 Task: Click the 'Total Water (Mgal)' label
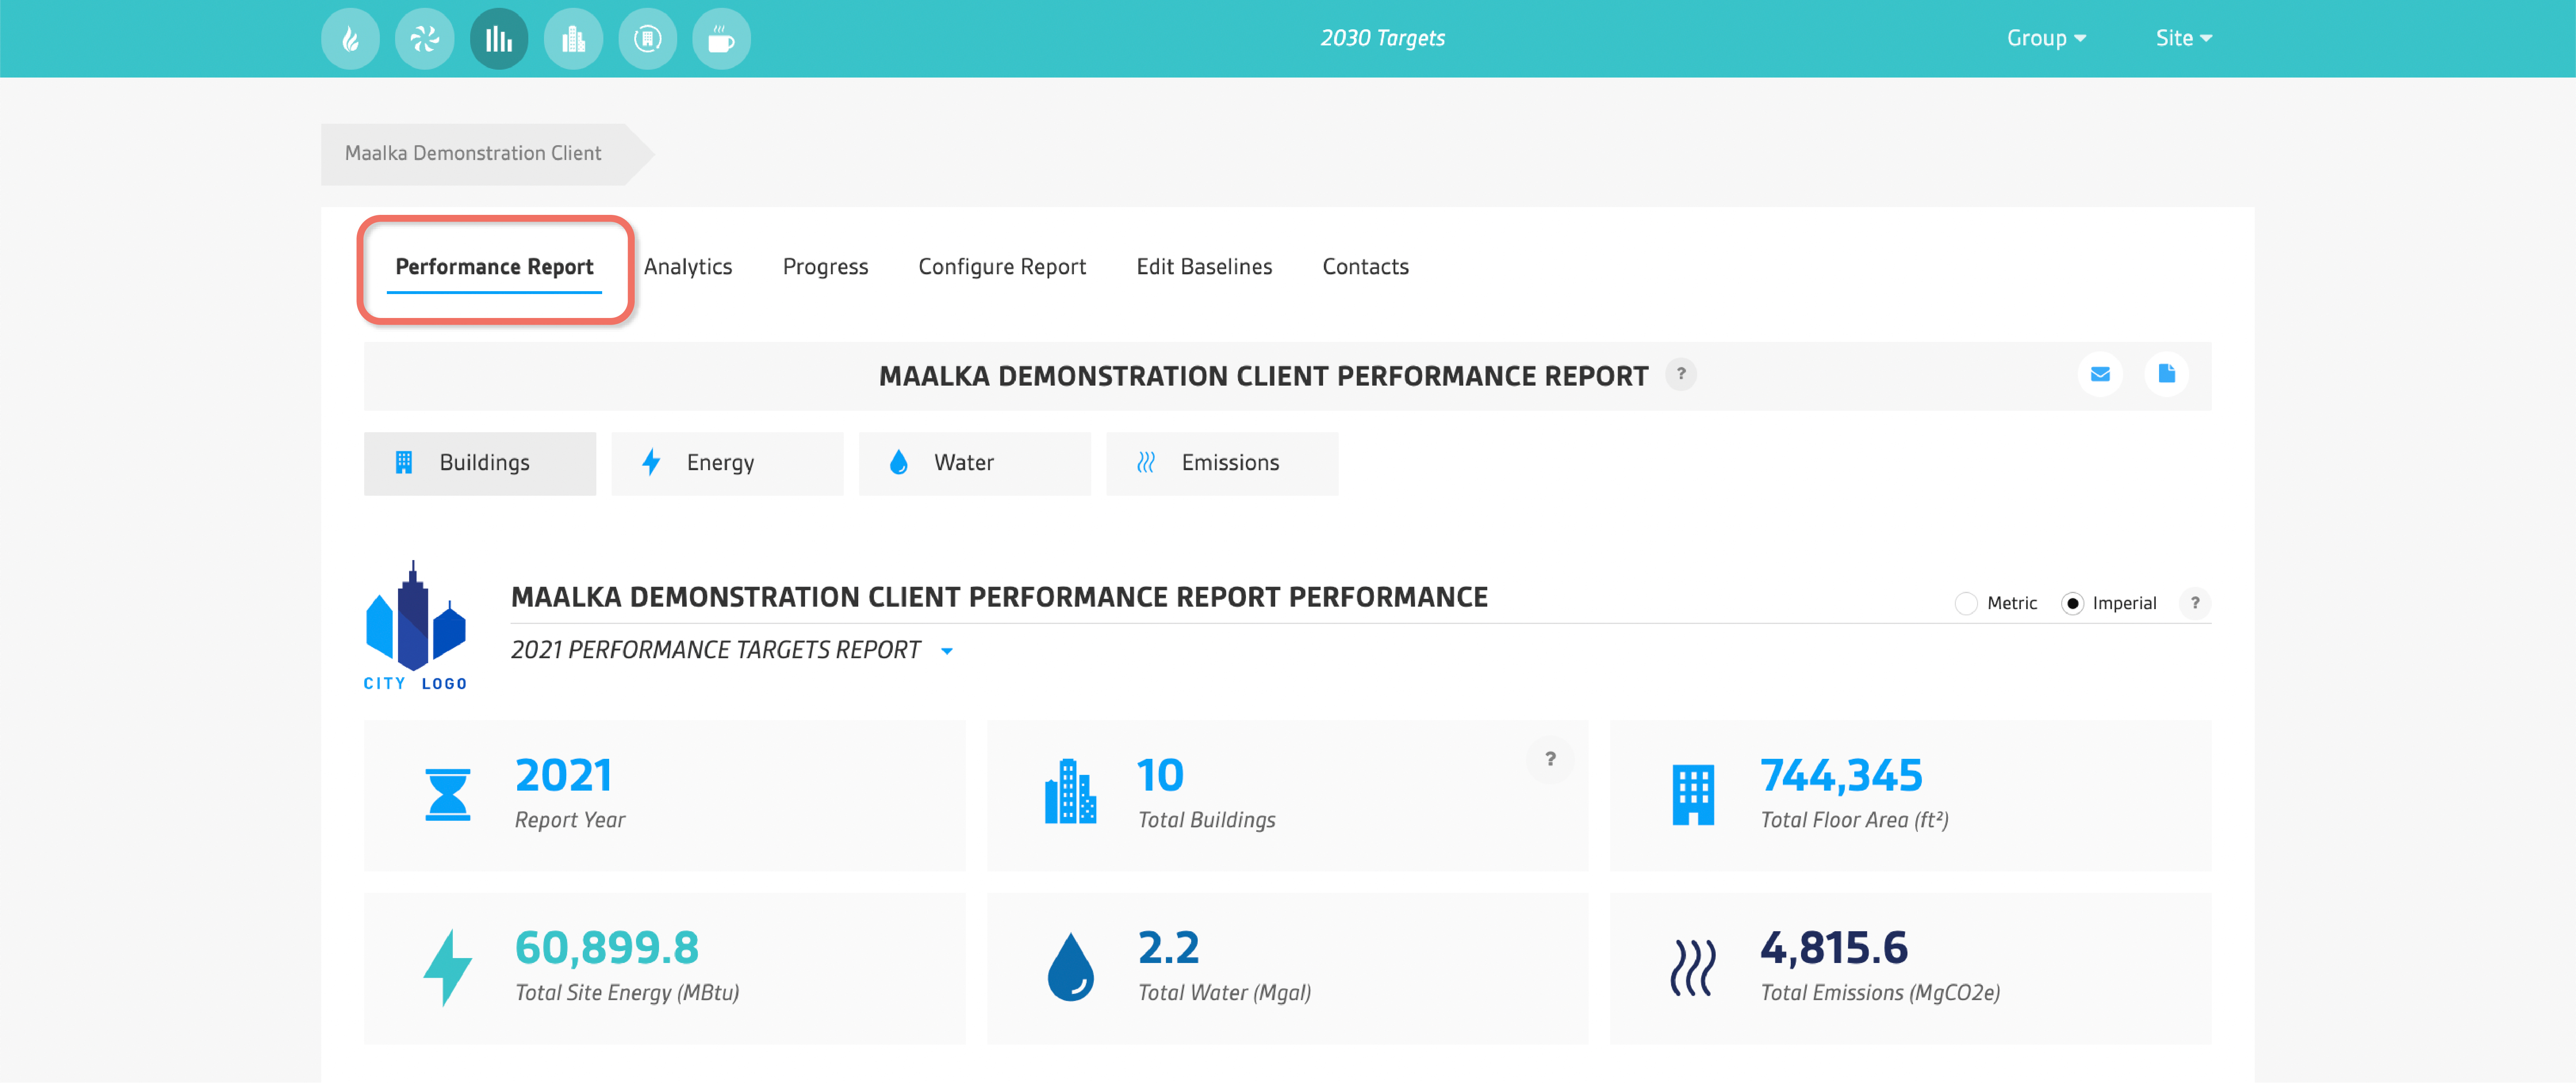[1224, 993]
